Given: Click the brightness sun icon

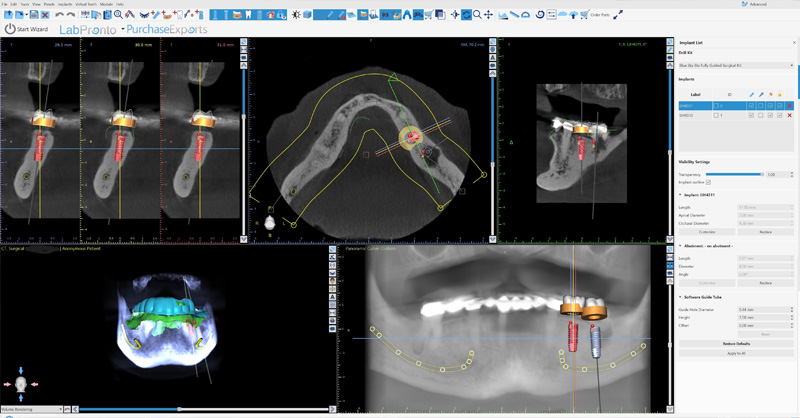Looking at the screenshot, I should [296, 15].
